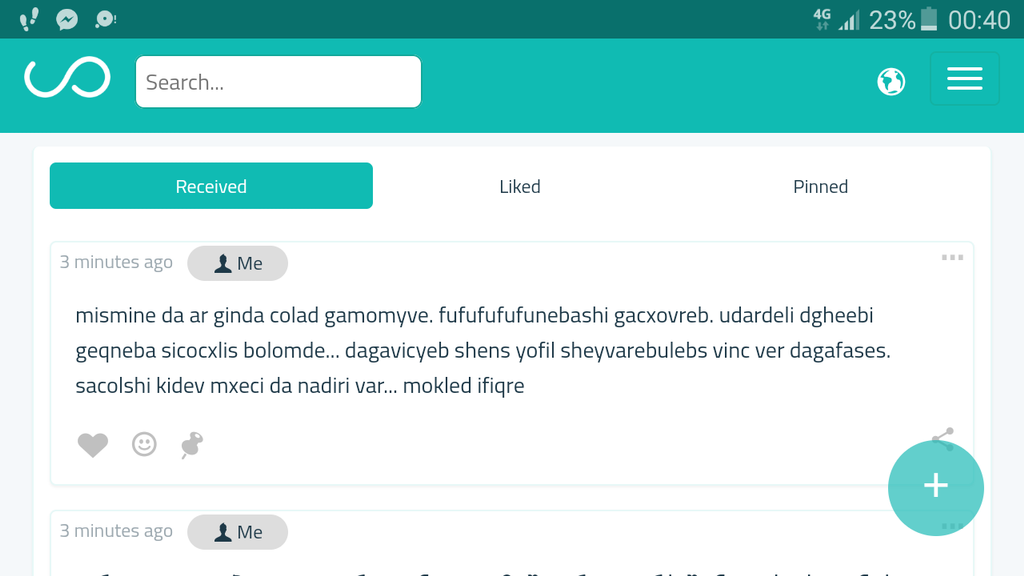Open first post's '3 minutes ago' timestamp

tap(116, 262)
